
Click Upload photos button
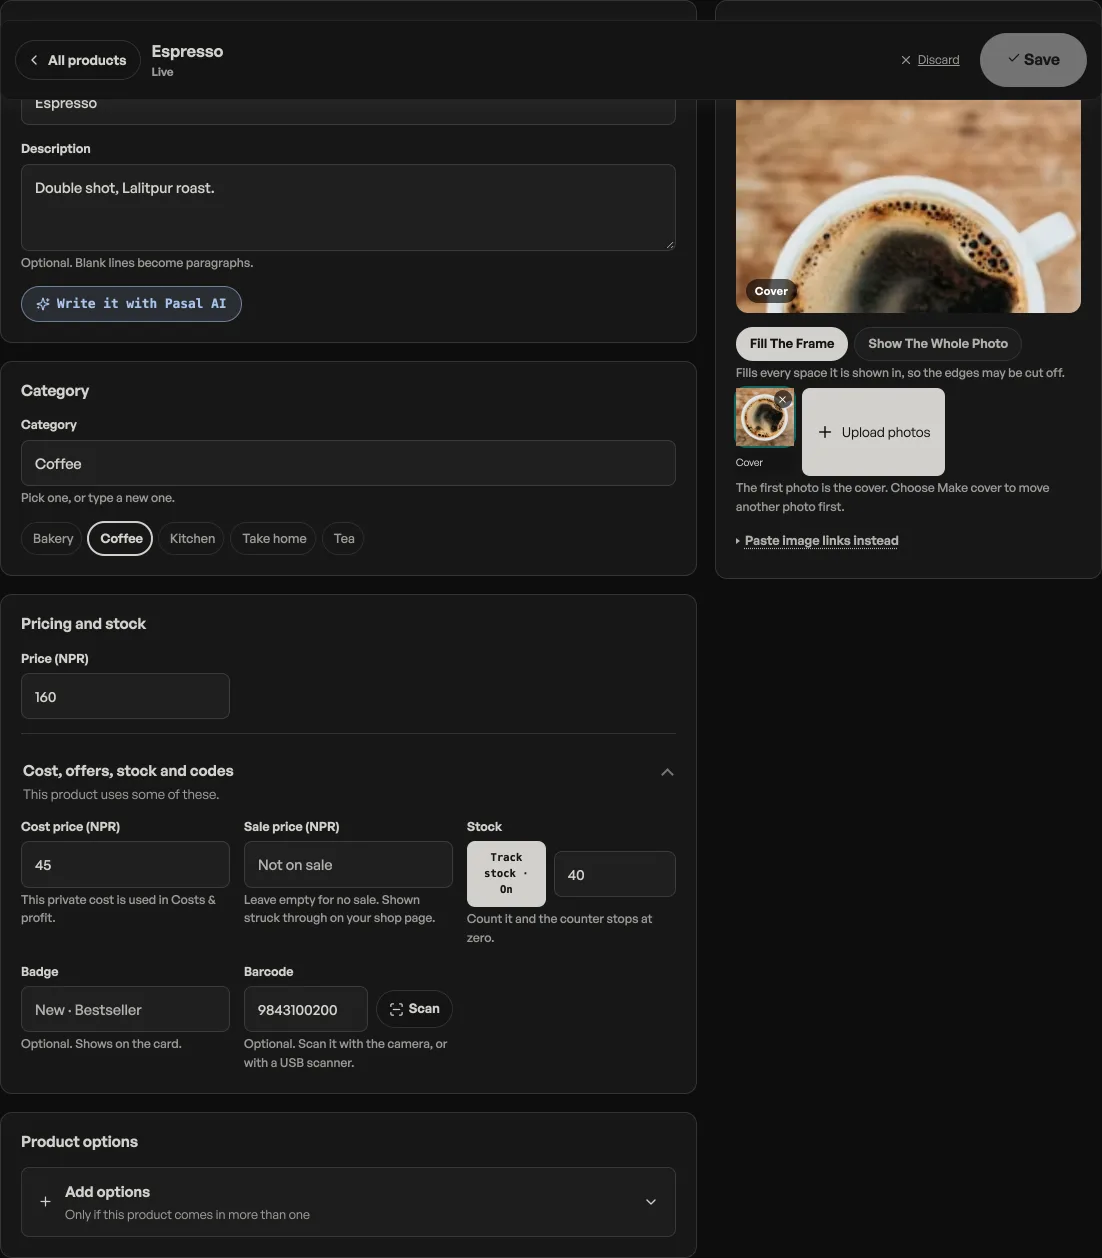pyautogui.click(x=873, y=432)
